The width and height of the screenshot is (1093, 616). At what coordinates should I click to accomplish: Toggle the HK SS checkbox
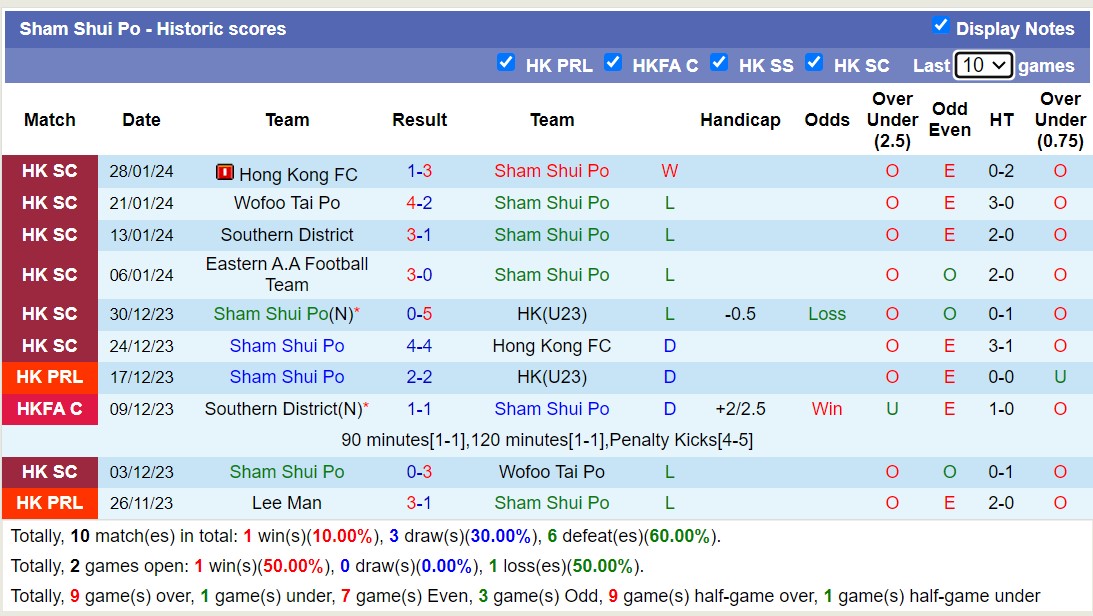click(719, 63)
